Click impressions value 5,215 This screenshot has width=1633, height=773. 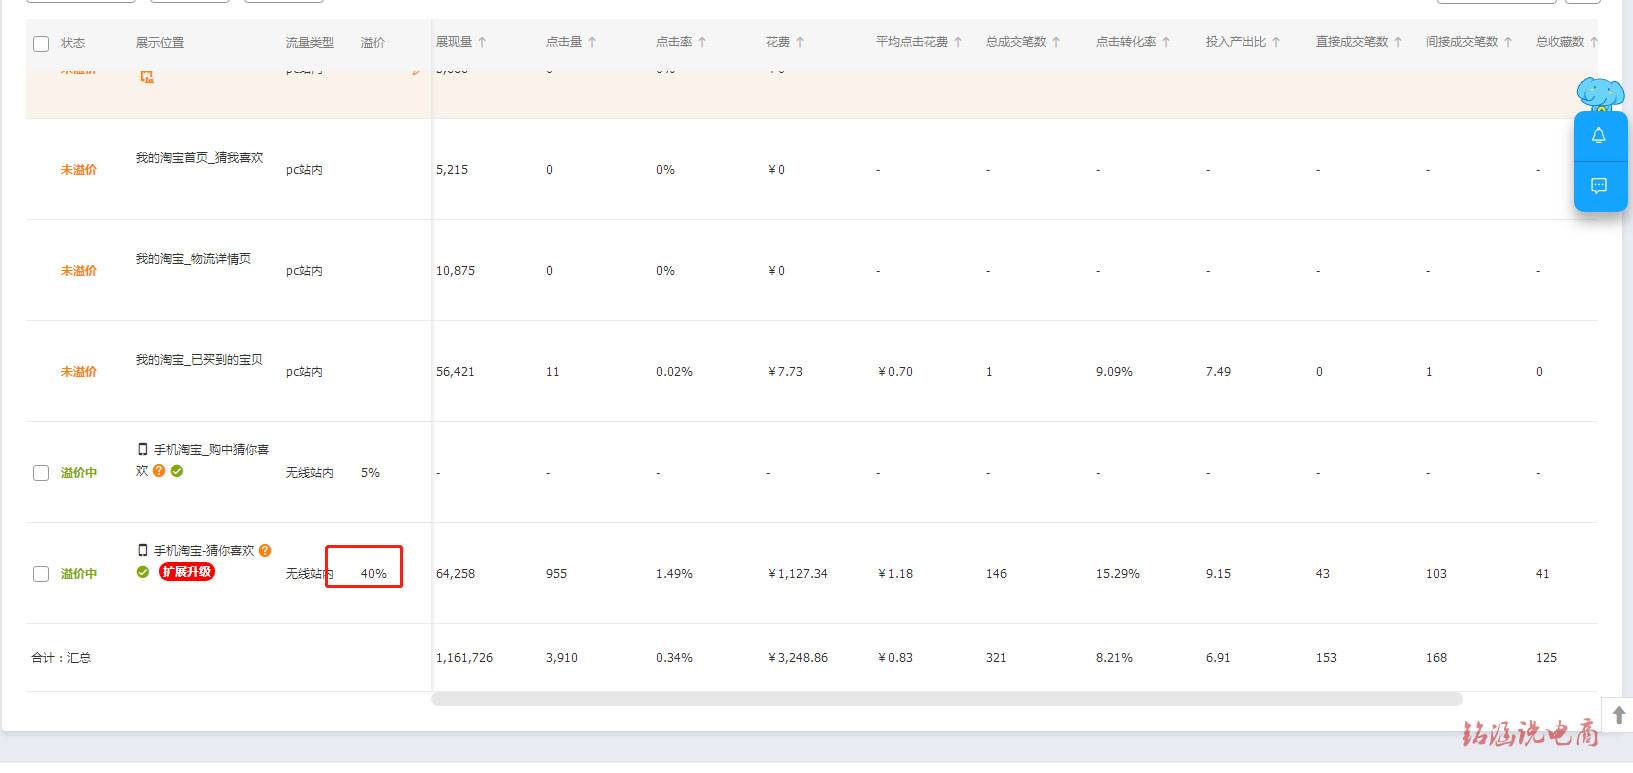[x=452, y=170]
